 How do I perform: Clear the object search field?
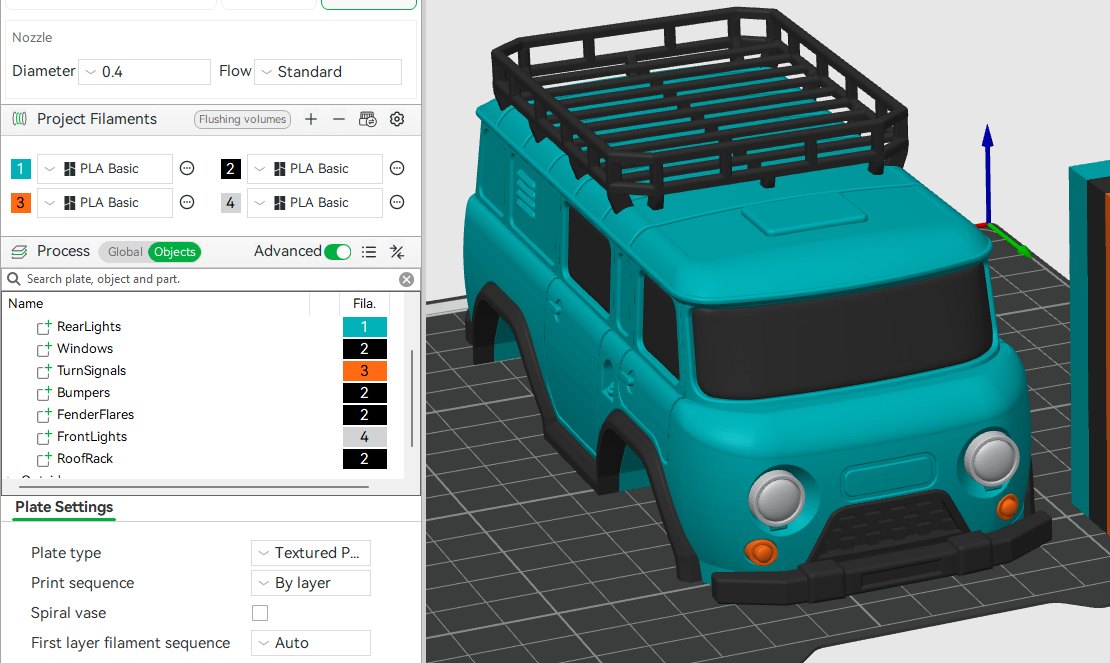pos(406,279)
